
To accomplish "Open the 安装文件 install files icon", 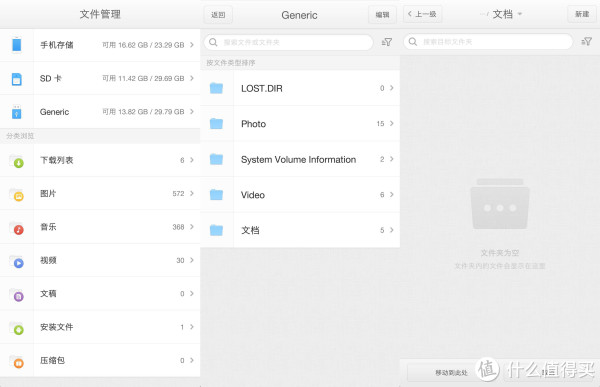I will 17,328.
